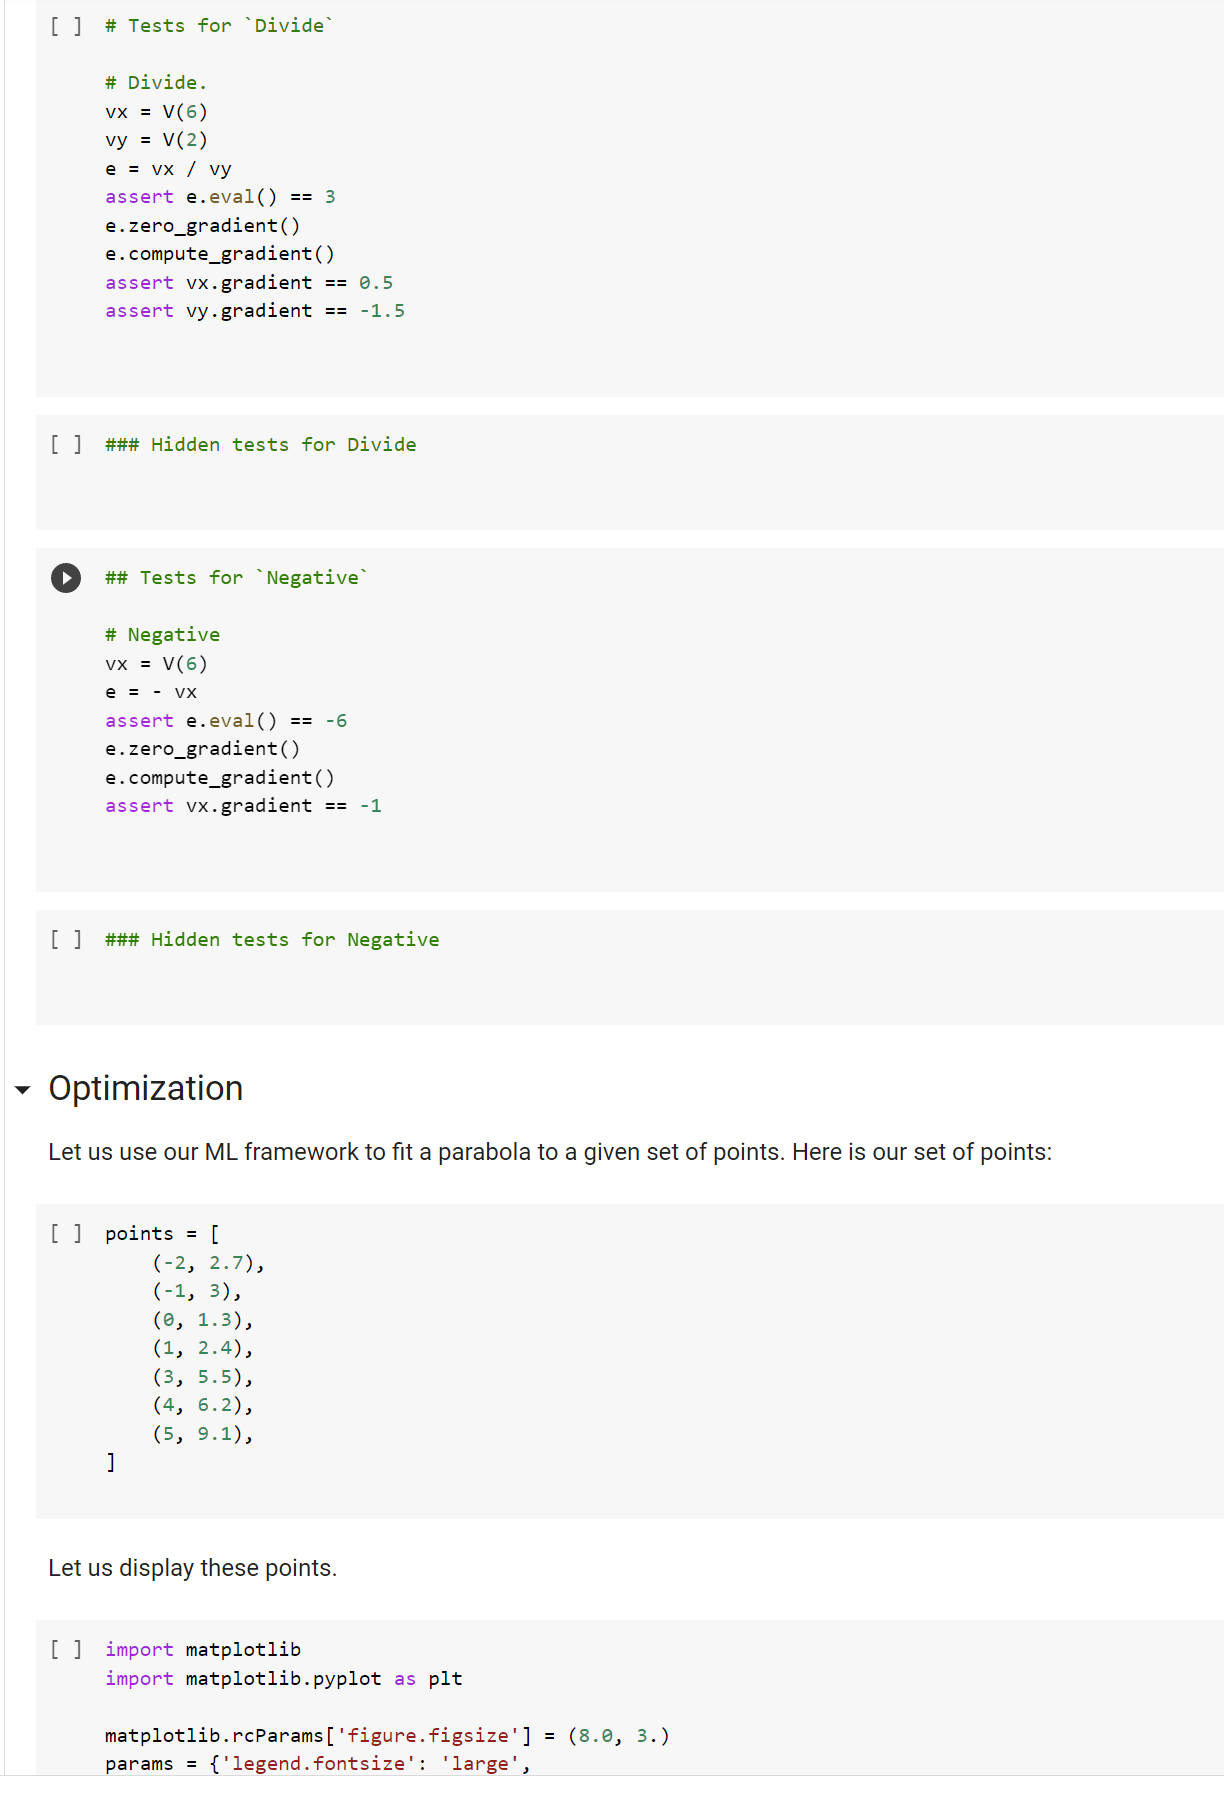This screenshot has width=1224, height=1802.
Task: Click the matplotlib.rcParams figure.figsize line
Action: click(x=387, y=1736)
